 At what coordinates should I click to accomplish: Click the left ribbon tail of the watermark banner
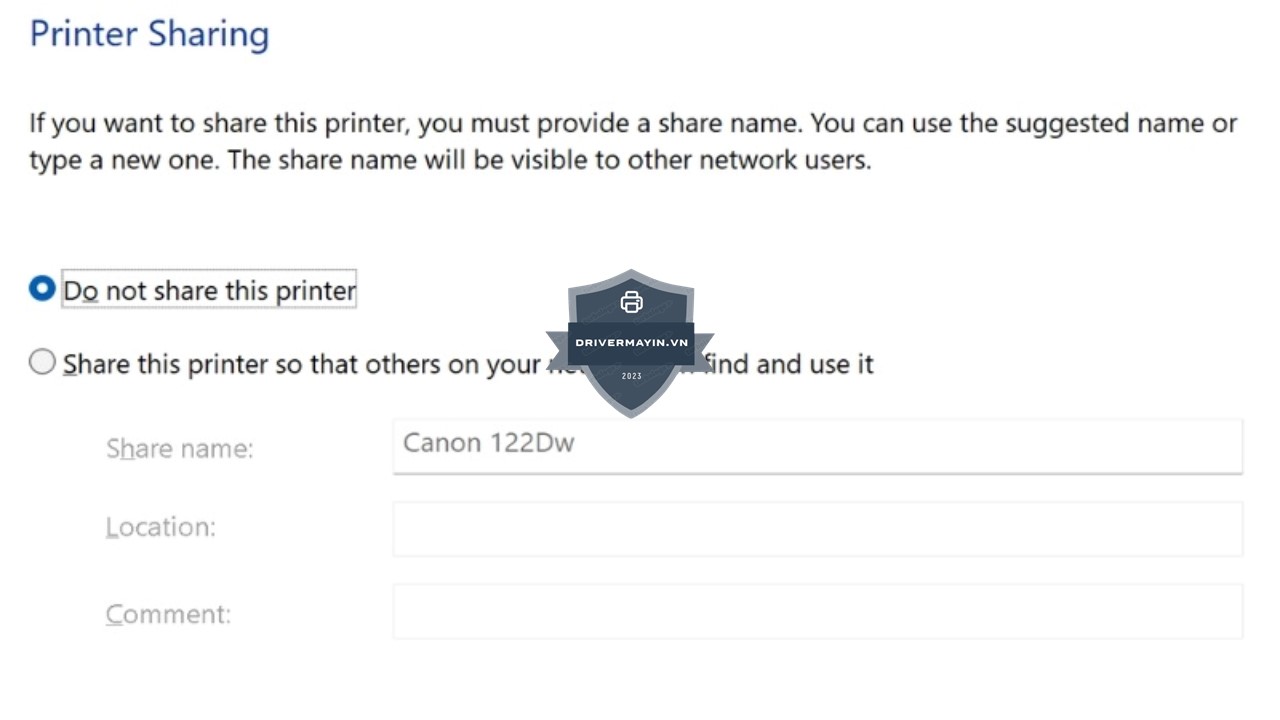557,340
